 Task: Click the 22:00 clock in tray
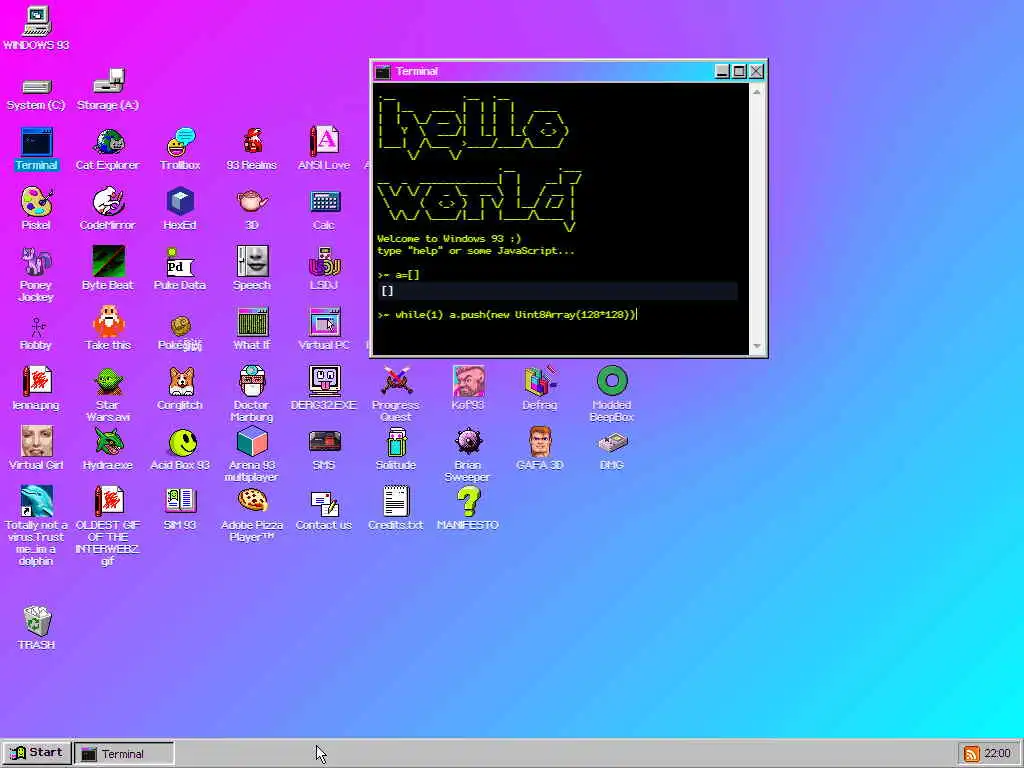click(997, 754)
